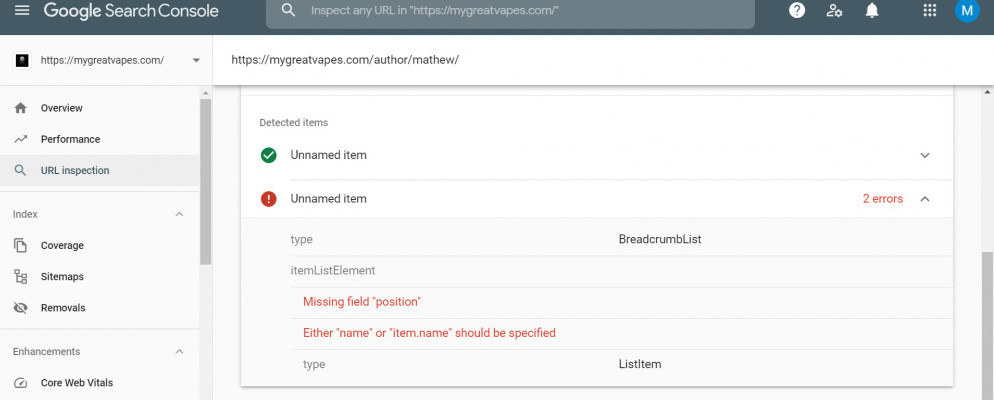Click the Detected items heading

tap(294, 123)
